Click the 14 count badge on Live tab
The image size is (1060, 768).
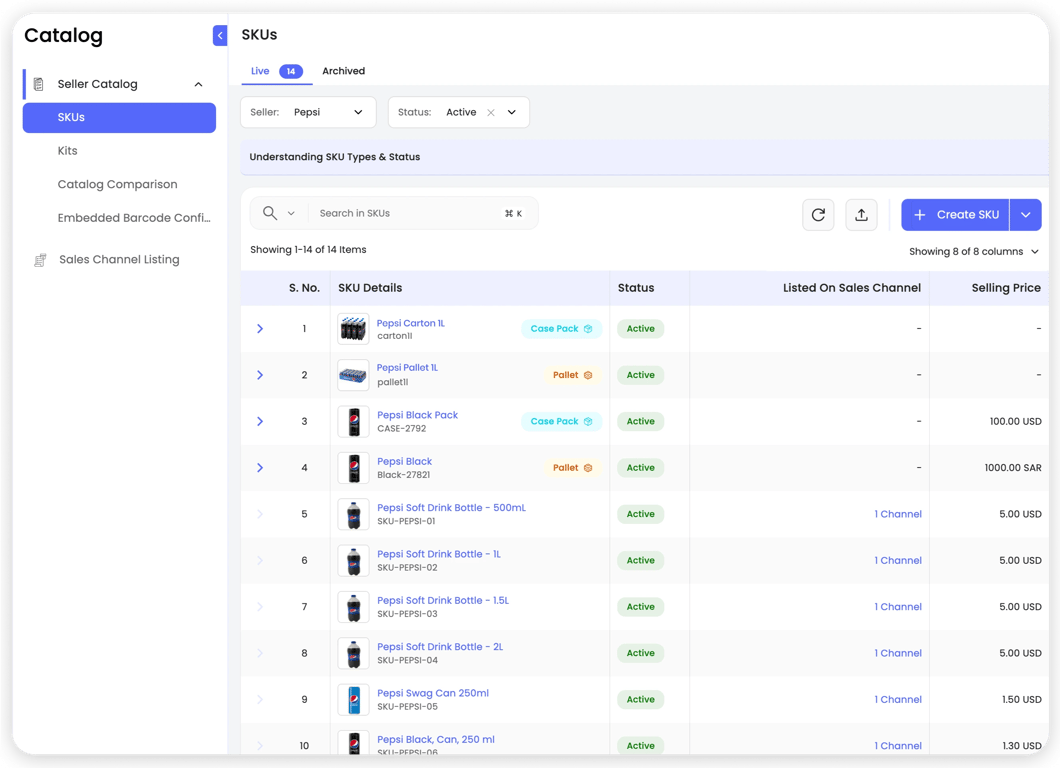(x=291, y=72)
